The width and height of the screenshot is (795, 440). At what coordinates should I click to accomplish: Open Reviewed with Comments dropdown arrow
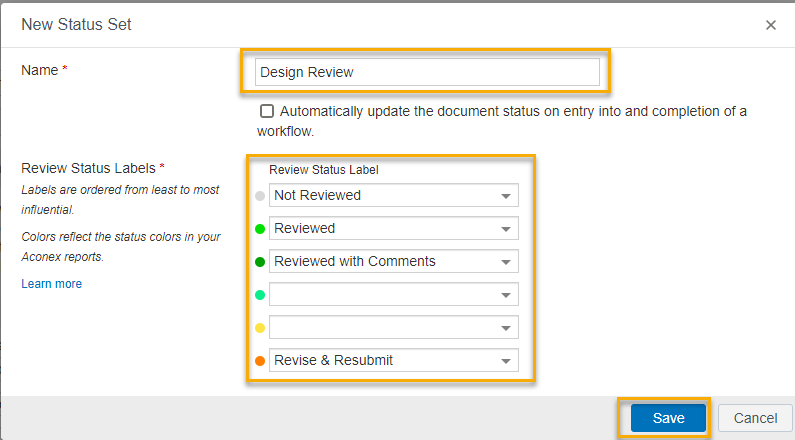[x=505, y=262]
